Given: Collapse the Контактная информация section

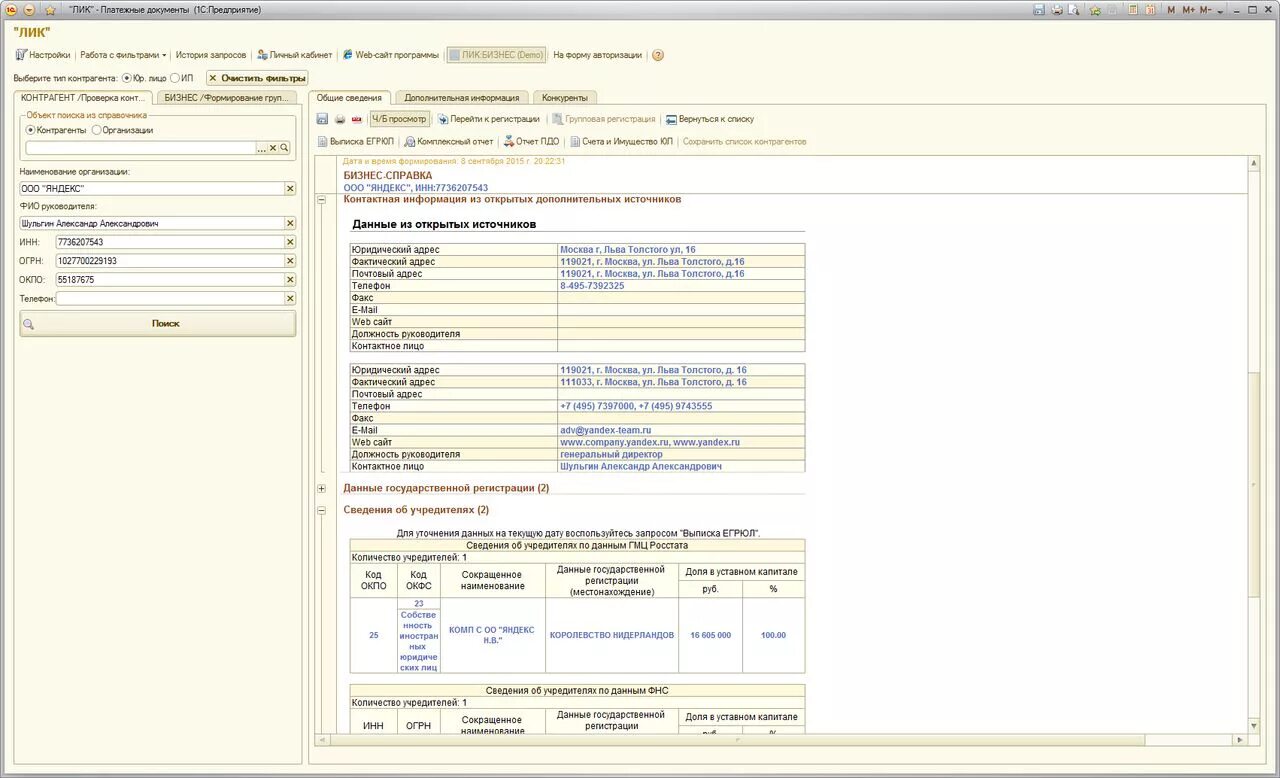Looking at the screenshot, I should point(321,200).
